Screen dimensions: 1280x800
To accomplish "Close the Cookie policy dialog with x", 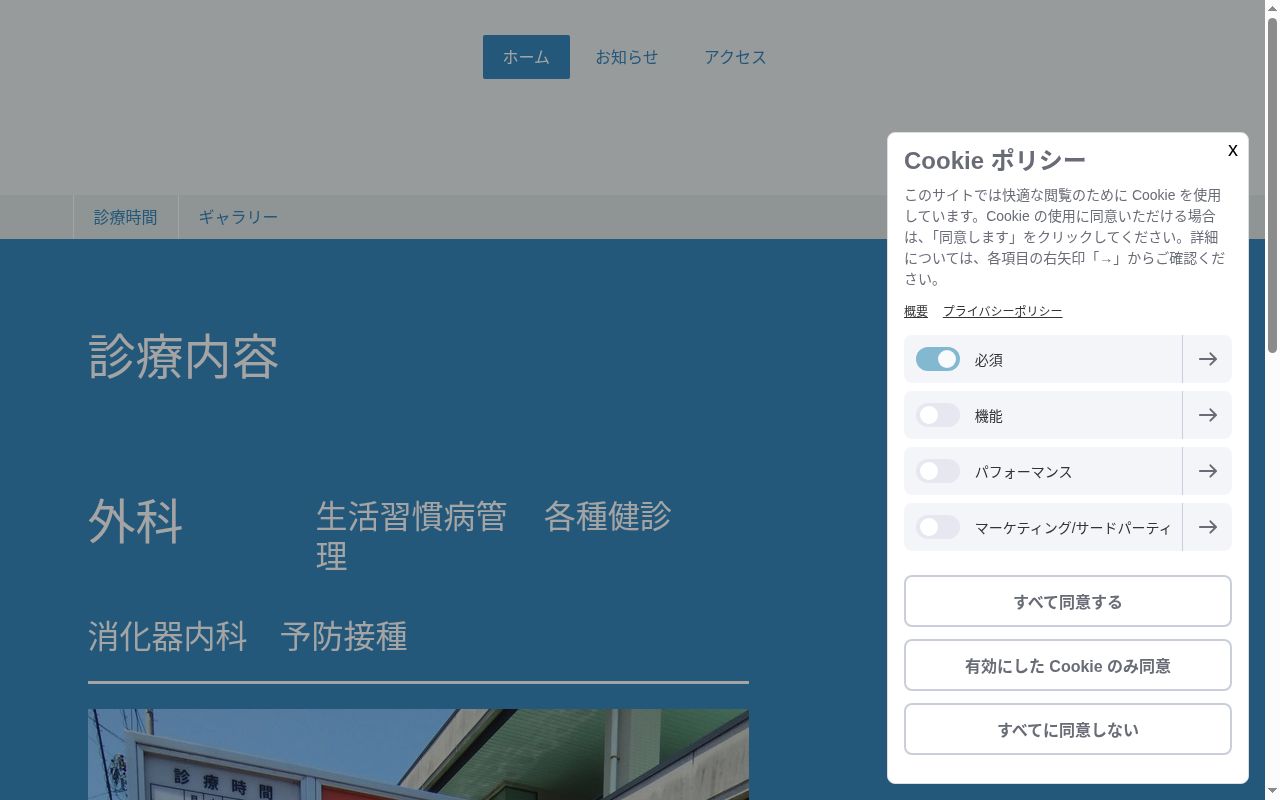I will point(1232,150).
